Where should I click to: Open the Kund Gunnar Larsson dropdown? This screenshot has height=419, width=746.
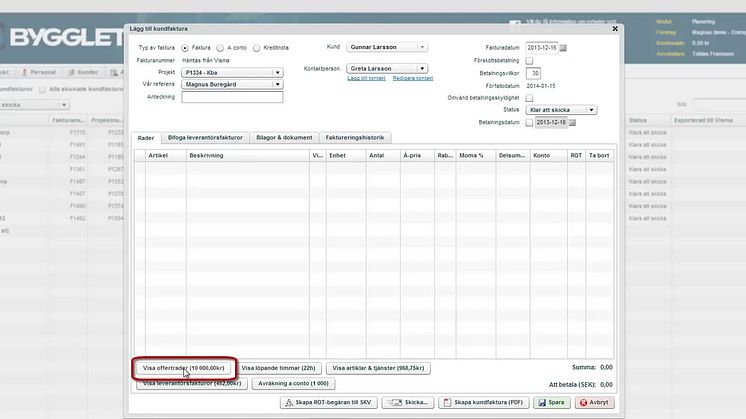387,47
